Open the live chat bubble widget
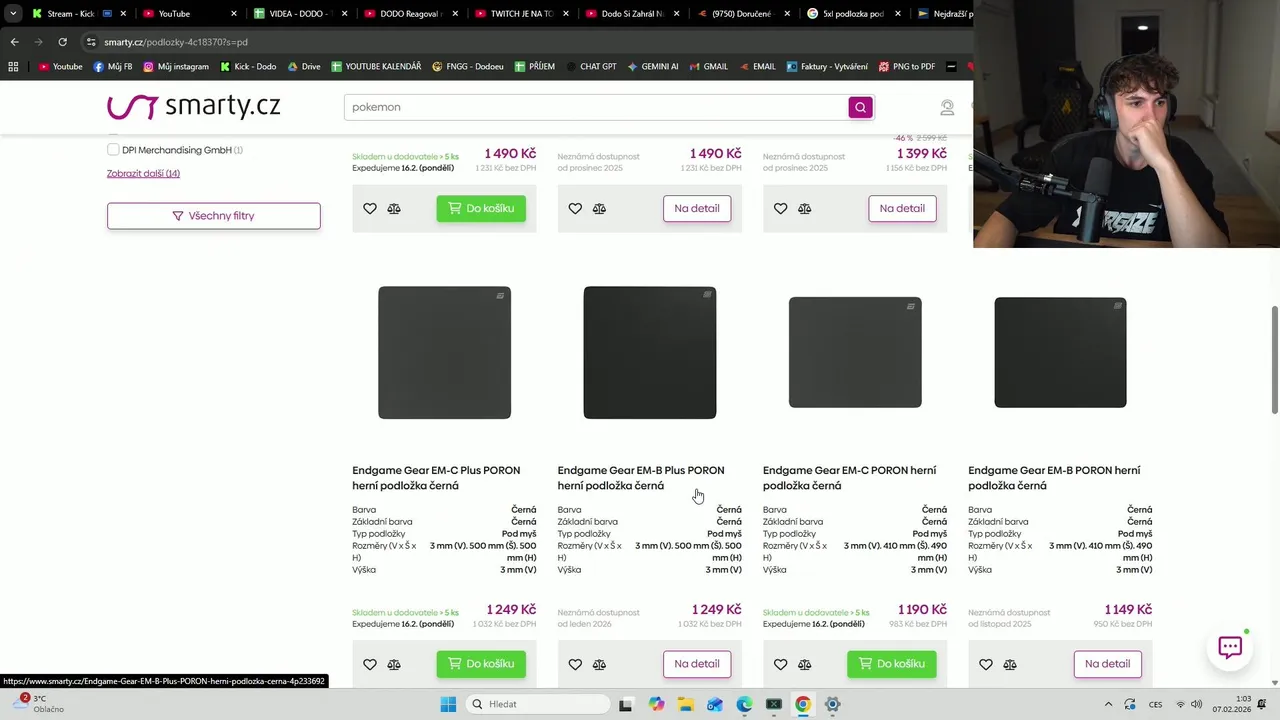The image size is (1280, 720). pos(1230,647)
